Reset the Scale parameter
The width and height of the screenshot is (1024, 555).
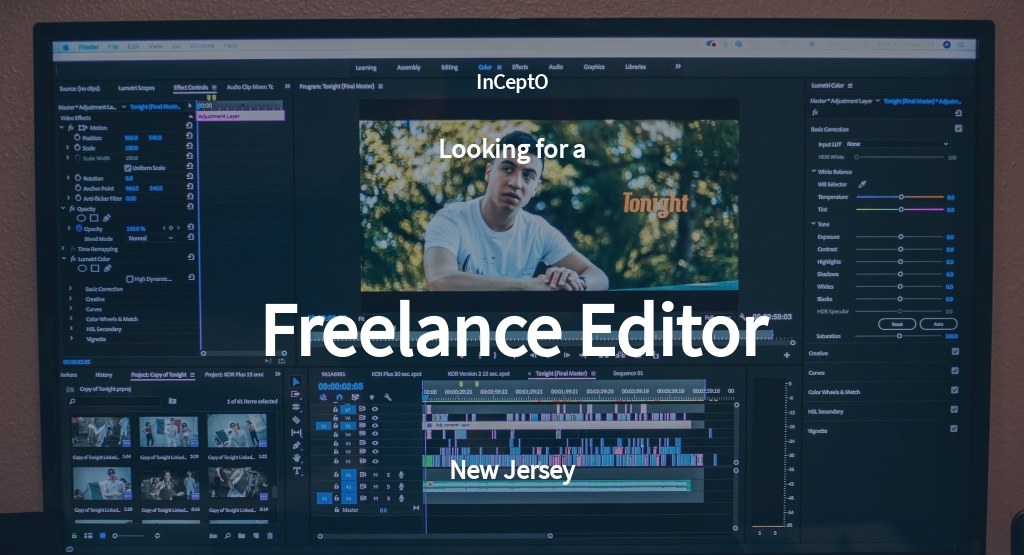click(190, 148)
